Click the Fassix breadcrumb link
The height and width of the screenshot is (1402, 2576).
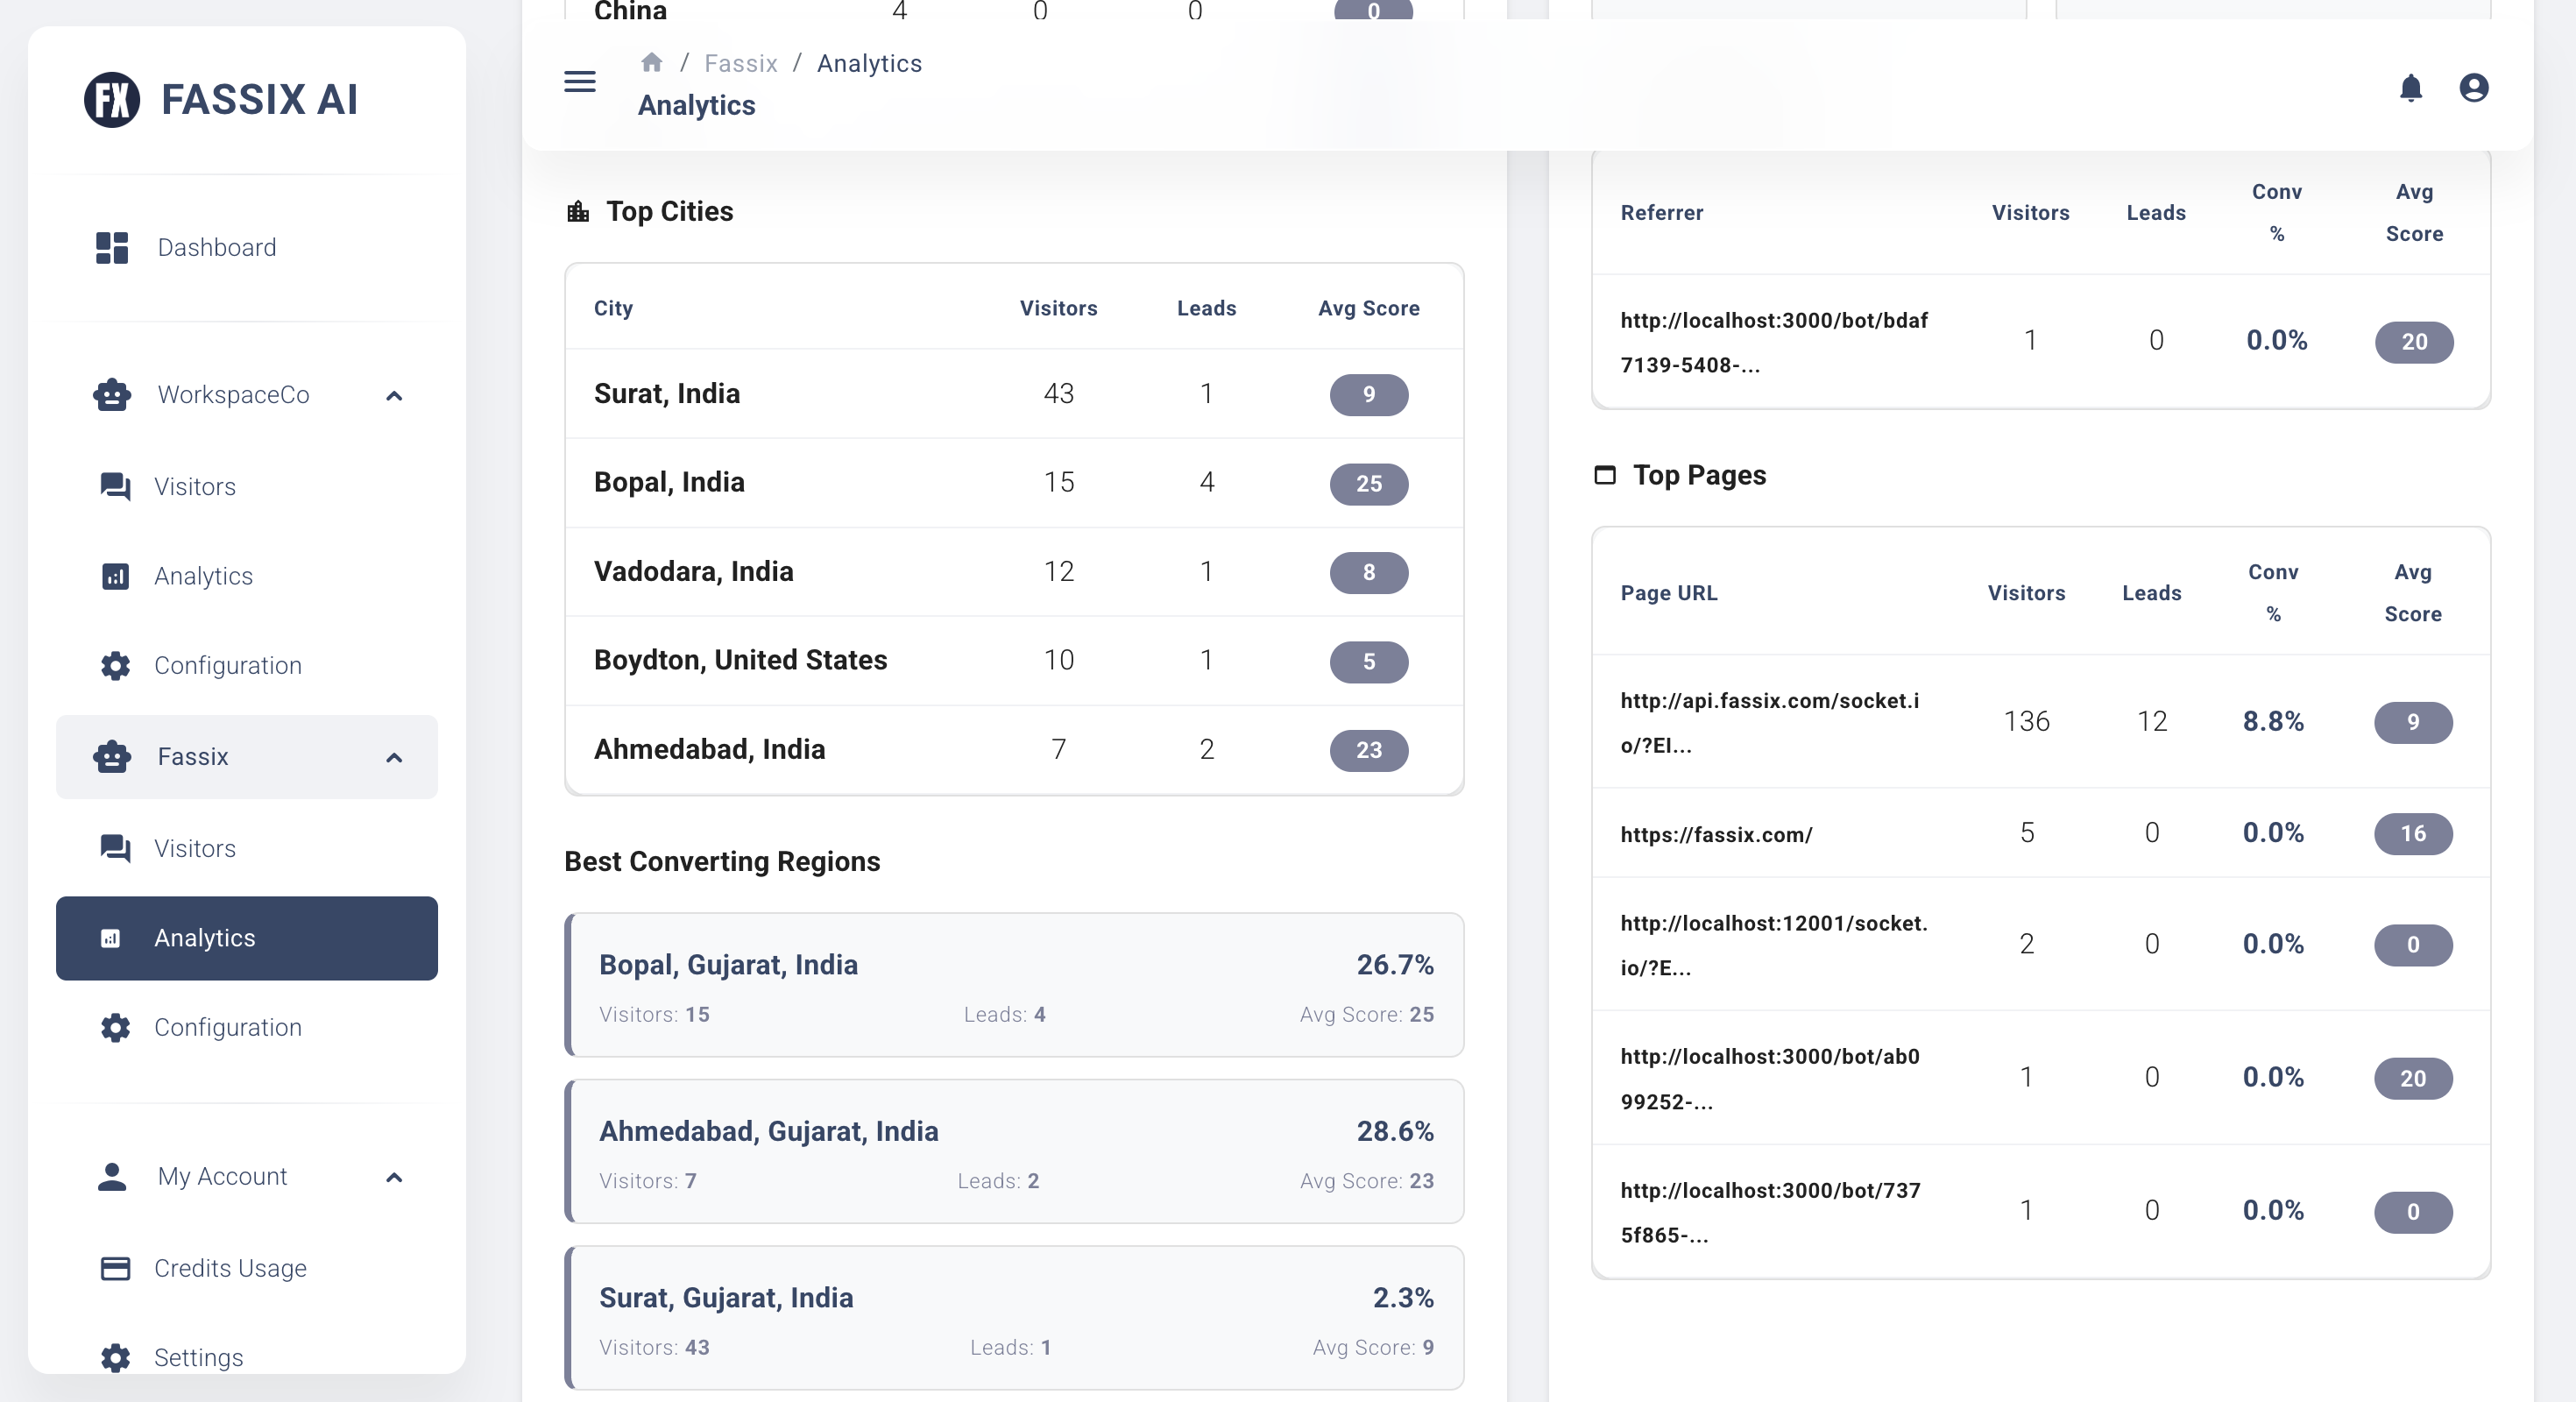(741, 63)
